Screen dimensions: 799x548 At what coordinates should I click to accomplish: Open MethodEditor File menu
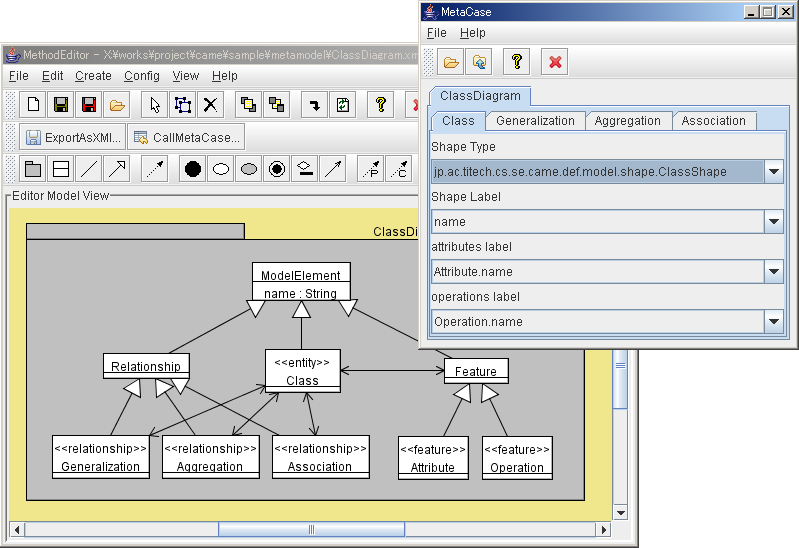[x=19, y=76]
